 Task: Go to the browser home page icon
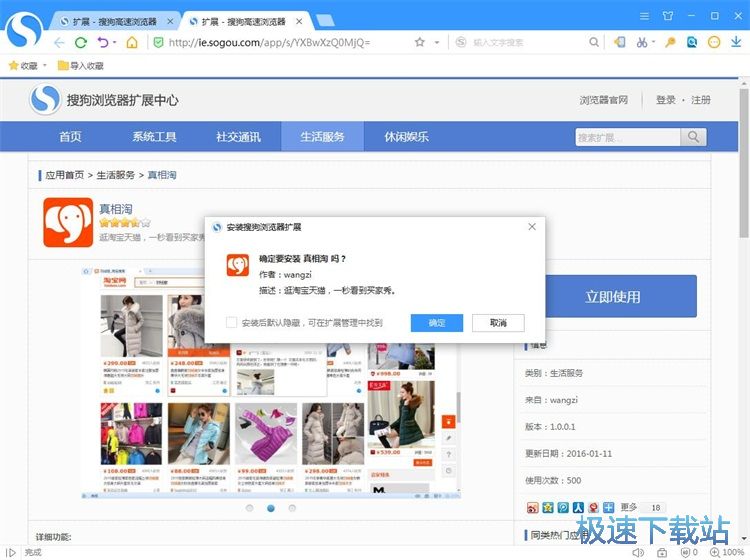pos(132,43)
